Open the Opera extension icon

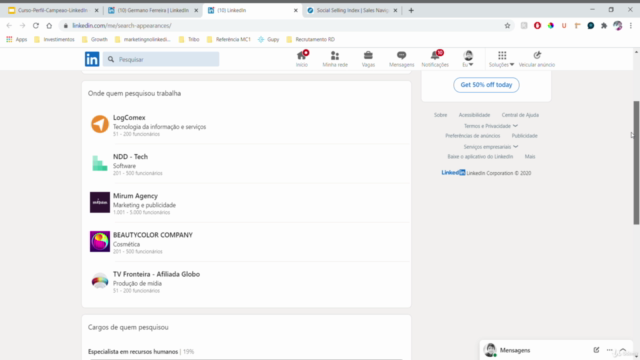[537, 26]
